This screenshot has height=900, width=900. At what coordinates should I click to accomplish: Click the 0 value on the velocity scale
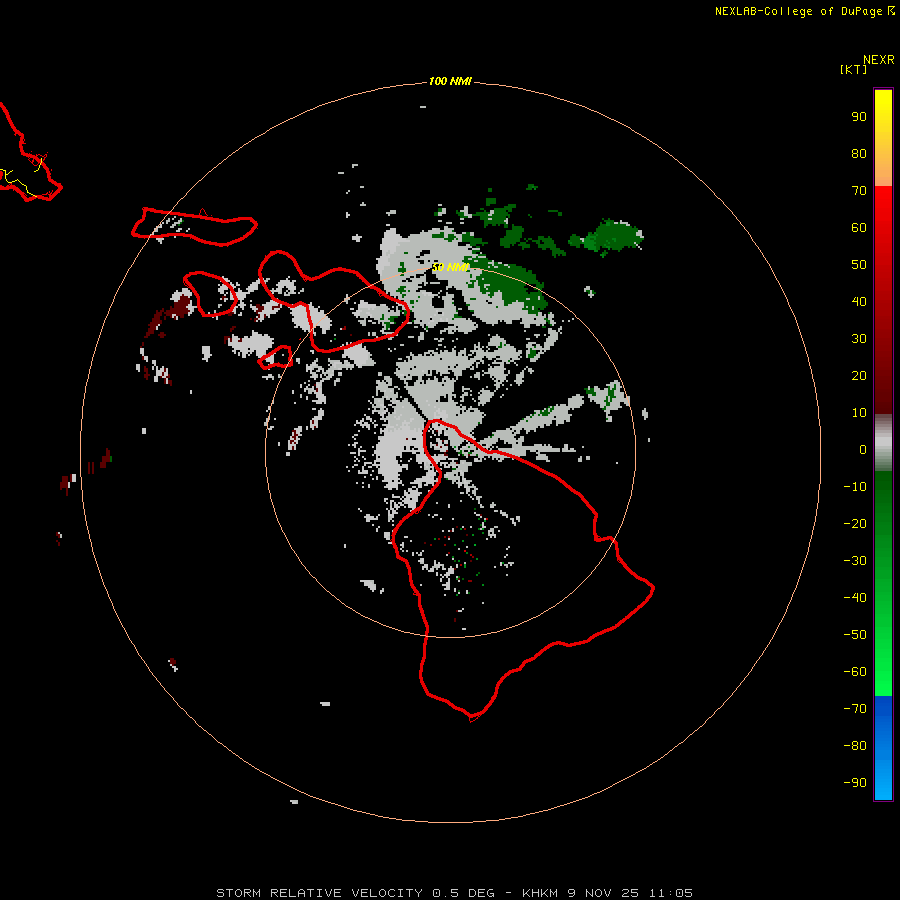[x=863, y=450]
